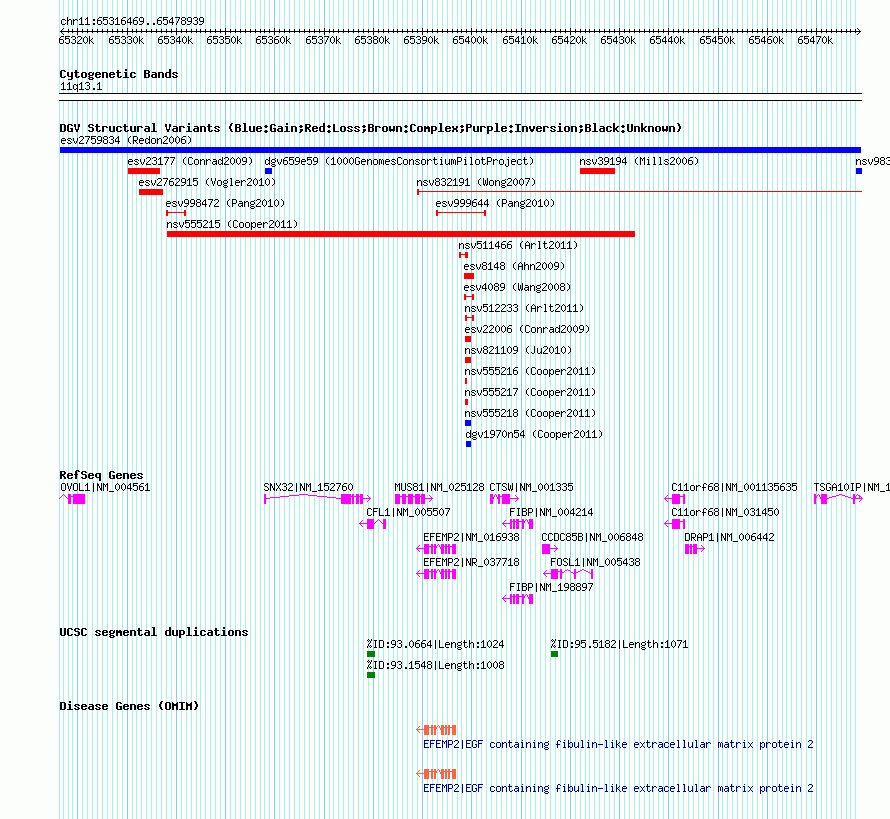Click the 65400k ruler tick label
The image size is (890, 819).
pos(470,40)
